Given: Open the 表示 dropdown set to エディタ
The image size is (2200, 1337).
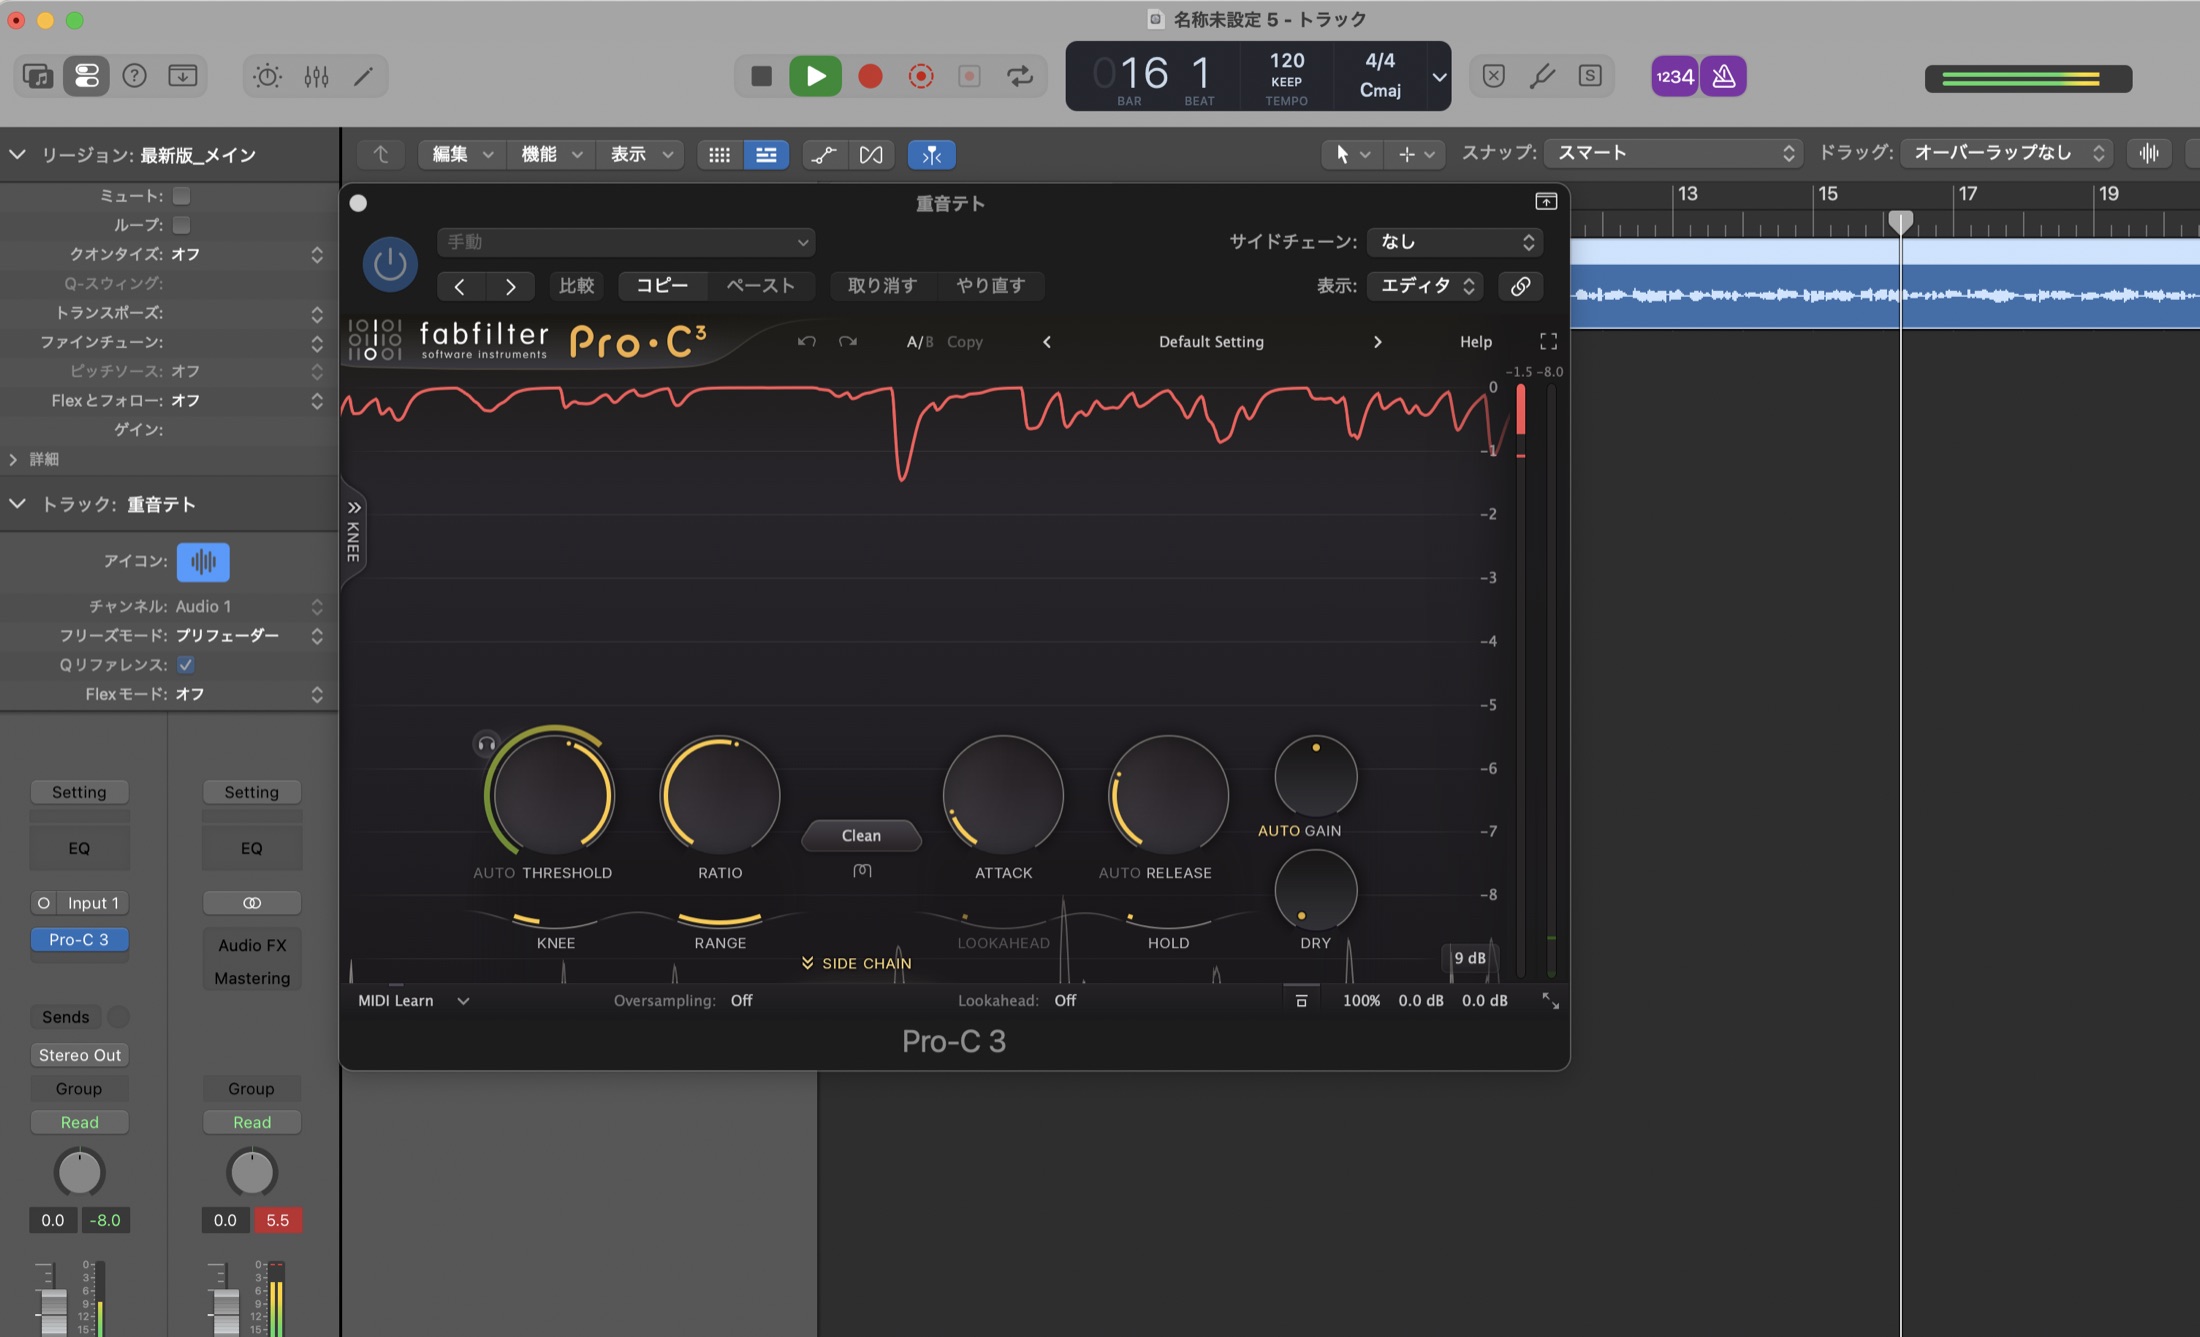Looking at the screenshot, I should [1425, 286].
